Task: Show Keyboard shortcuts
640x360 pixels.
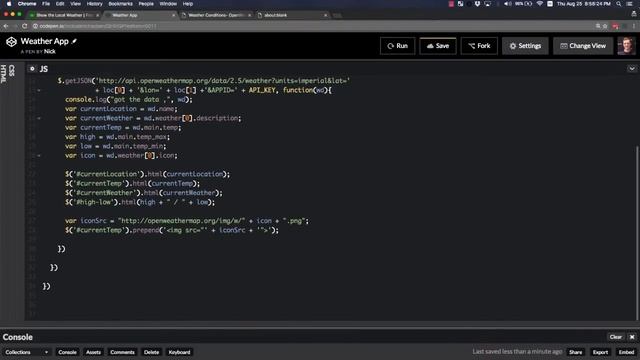Action: click(179, 352)
